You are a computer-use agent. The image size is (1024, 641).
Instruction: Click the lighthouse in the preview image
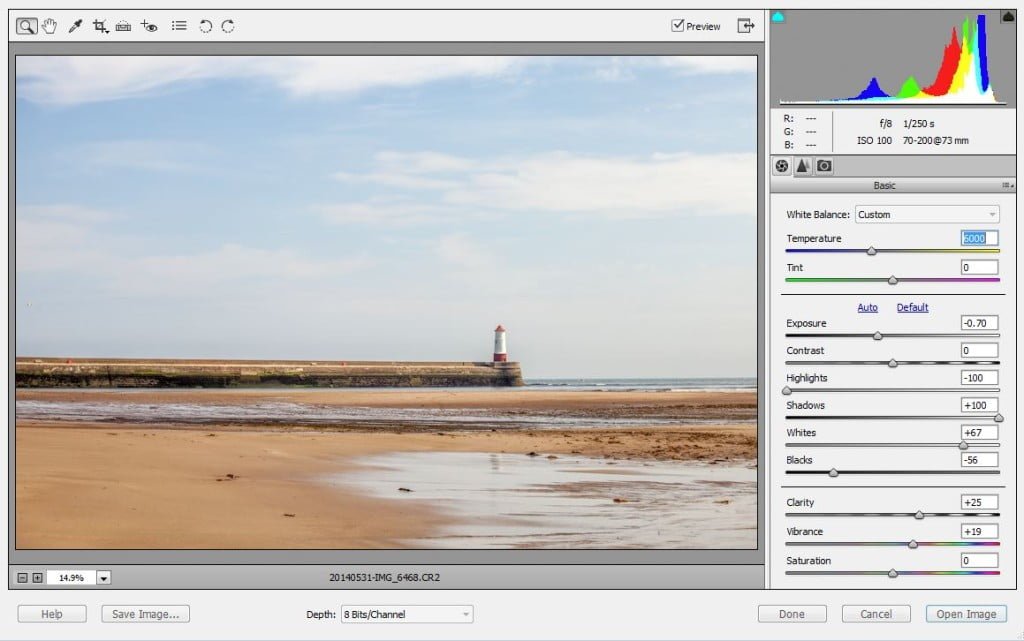tap(500, 343)
